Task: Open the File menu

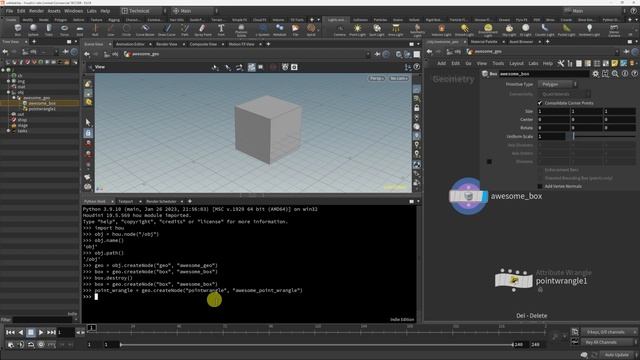Action: [9, 11]
